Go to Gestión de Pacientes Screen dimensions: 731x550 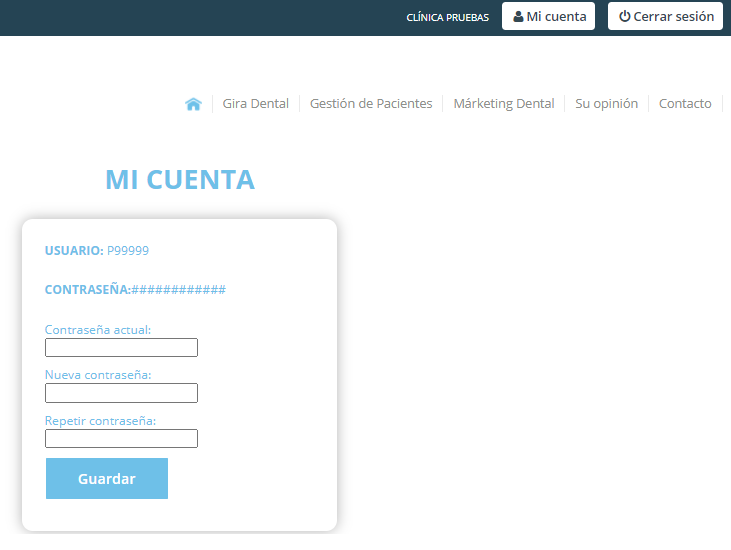pos(371,104)
